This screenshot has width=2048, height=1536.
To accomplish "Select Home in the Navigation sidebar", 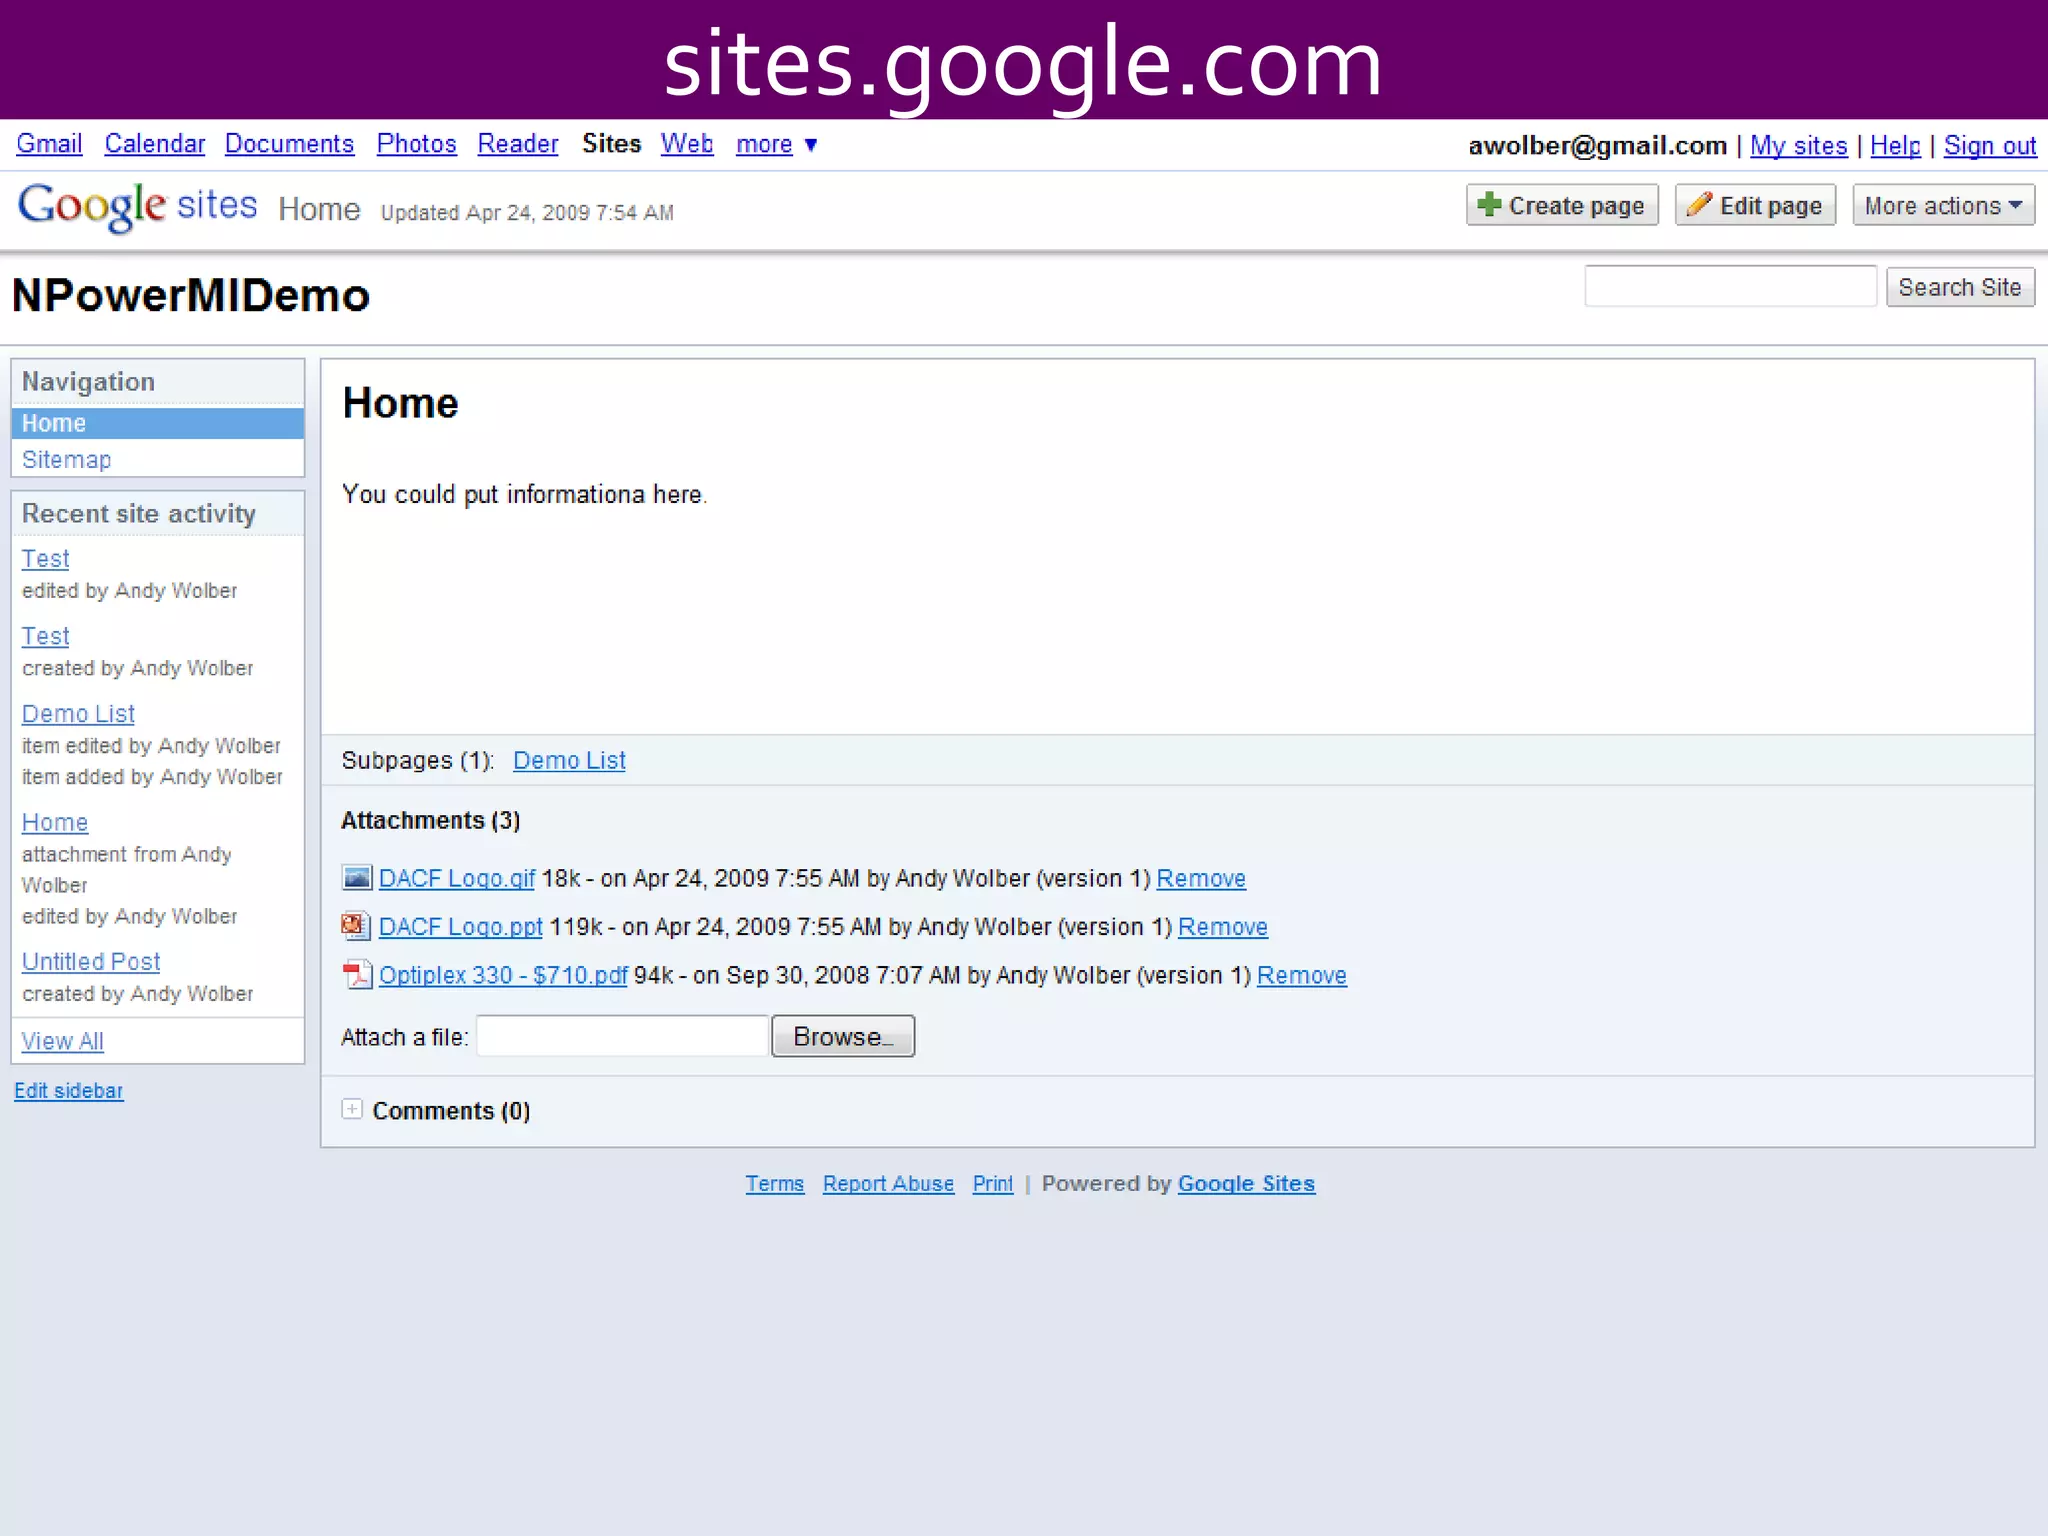I will pos(55,423).
